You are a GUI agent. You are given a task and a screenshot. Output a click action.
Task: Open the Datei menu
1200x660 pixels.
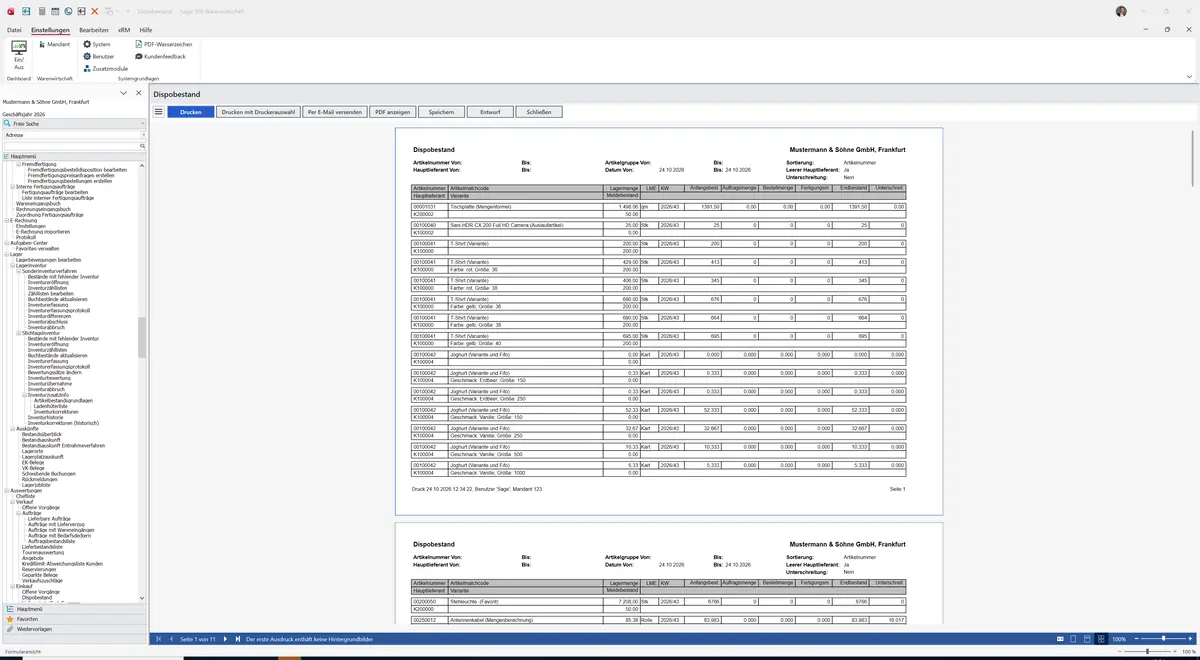14,30
